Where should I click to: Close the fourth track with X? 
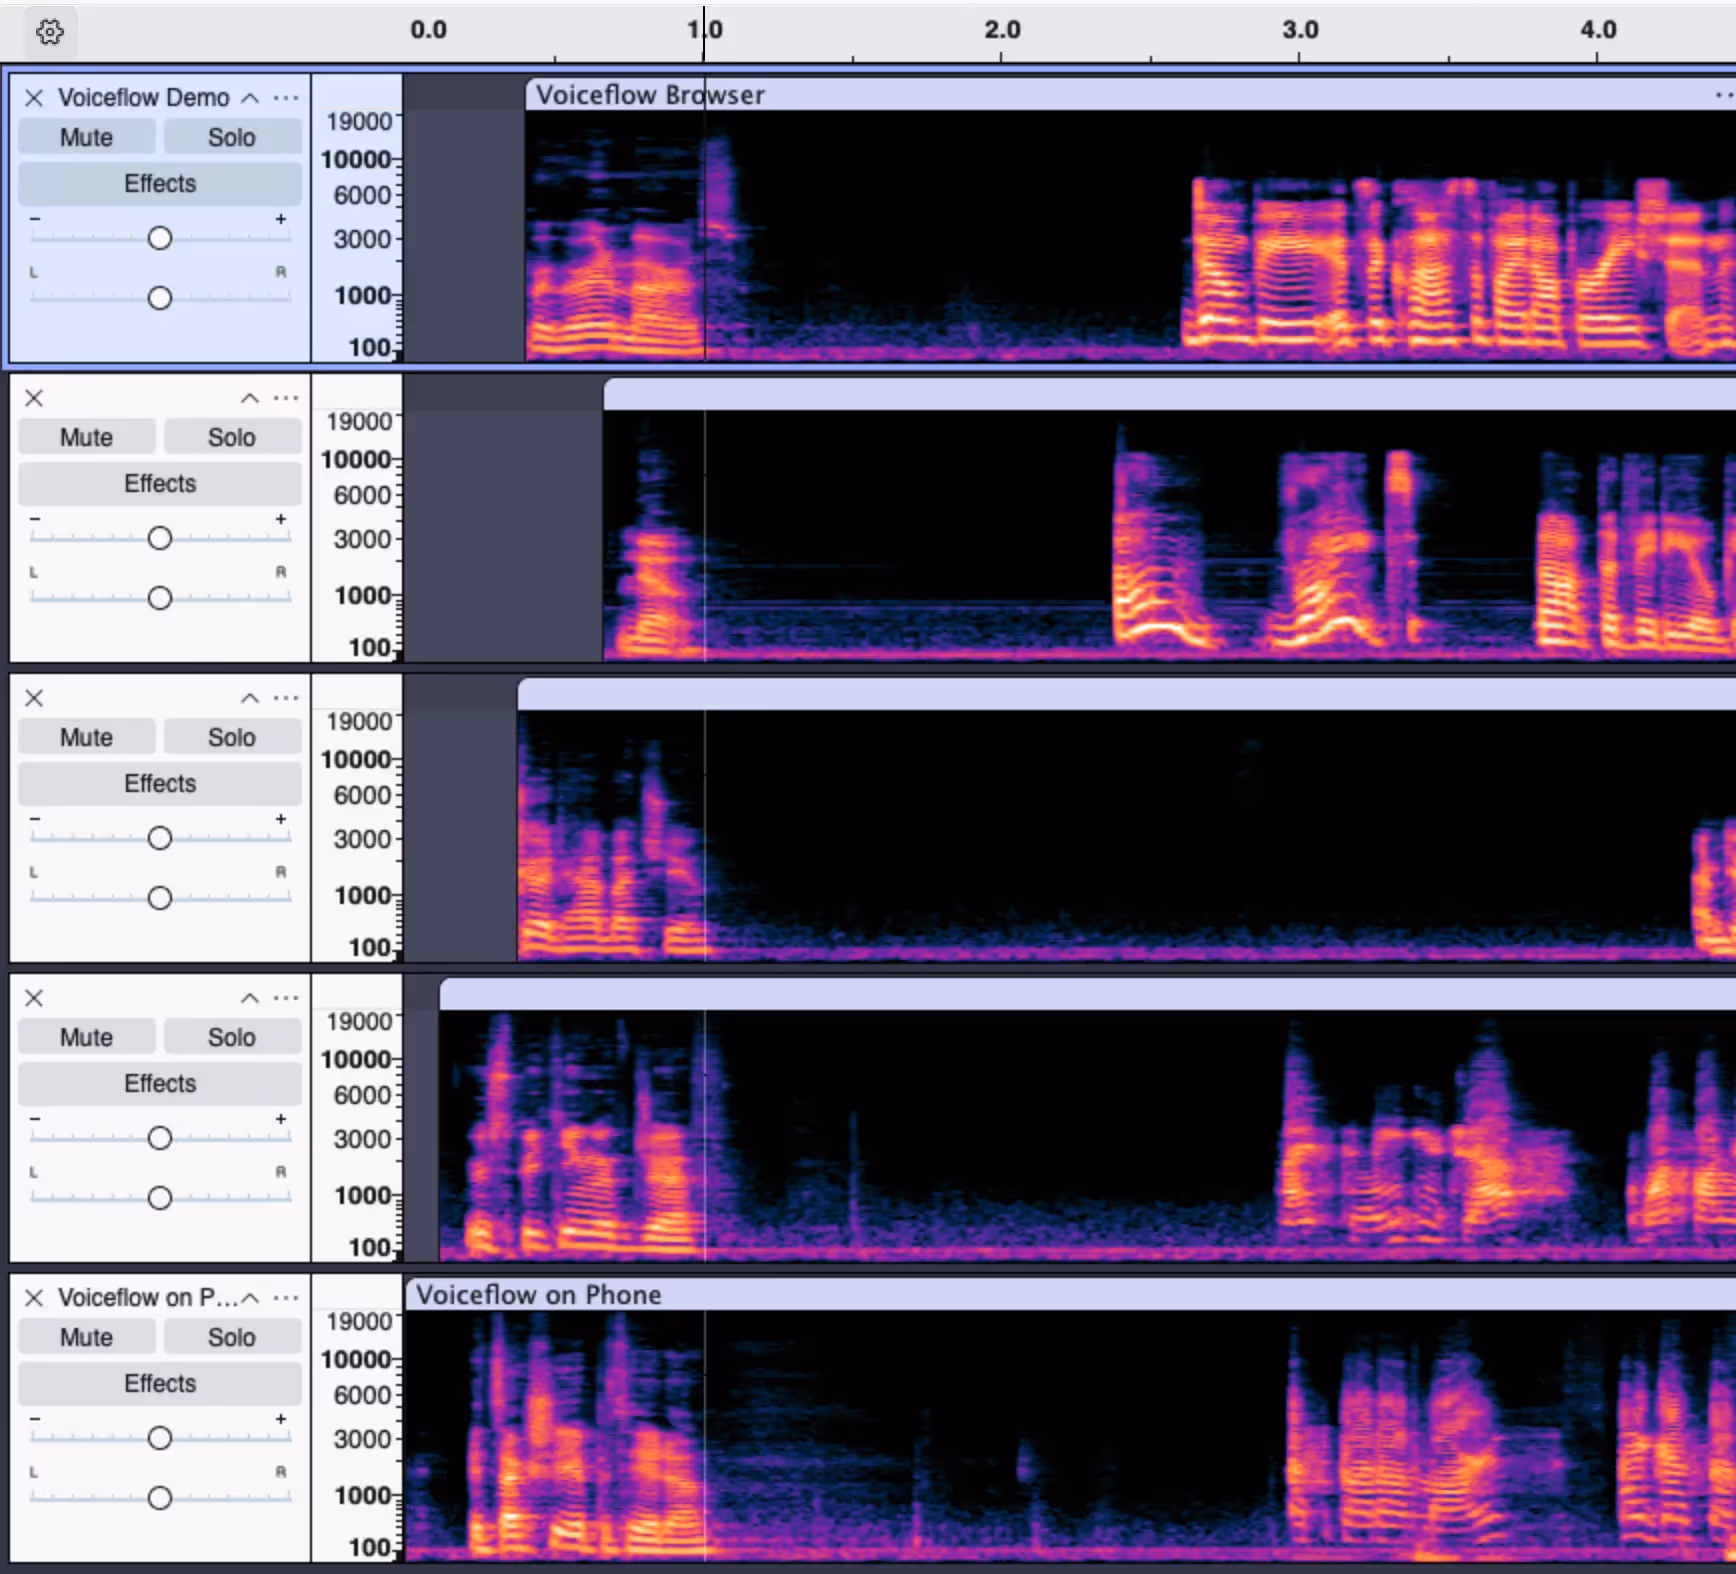(x=34, y=997)
